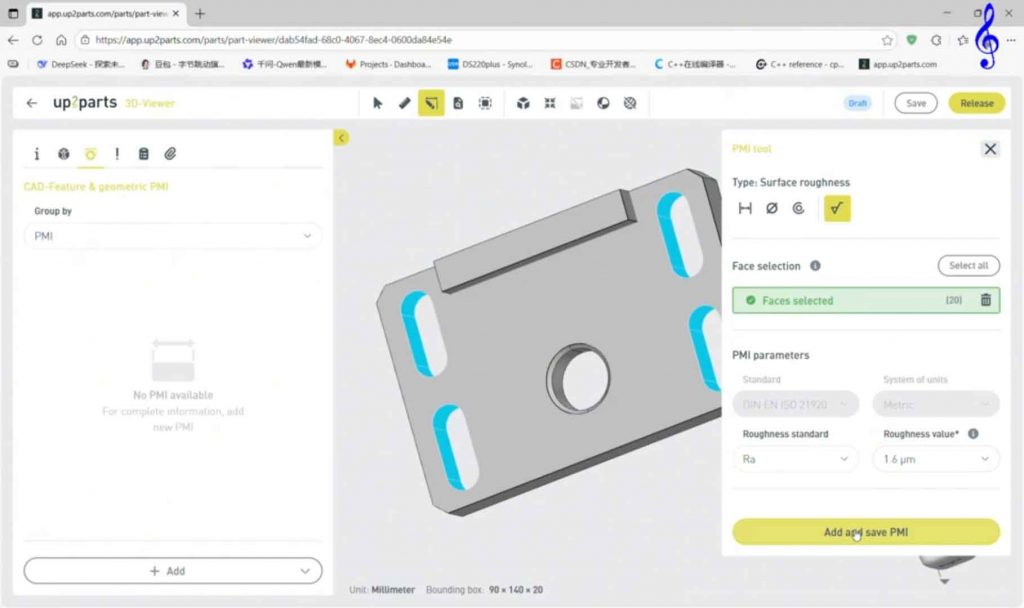Select the arrow pointer tool
This screenshot has width=1024, height=608.
(377, 103)
